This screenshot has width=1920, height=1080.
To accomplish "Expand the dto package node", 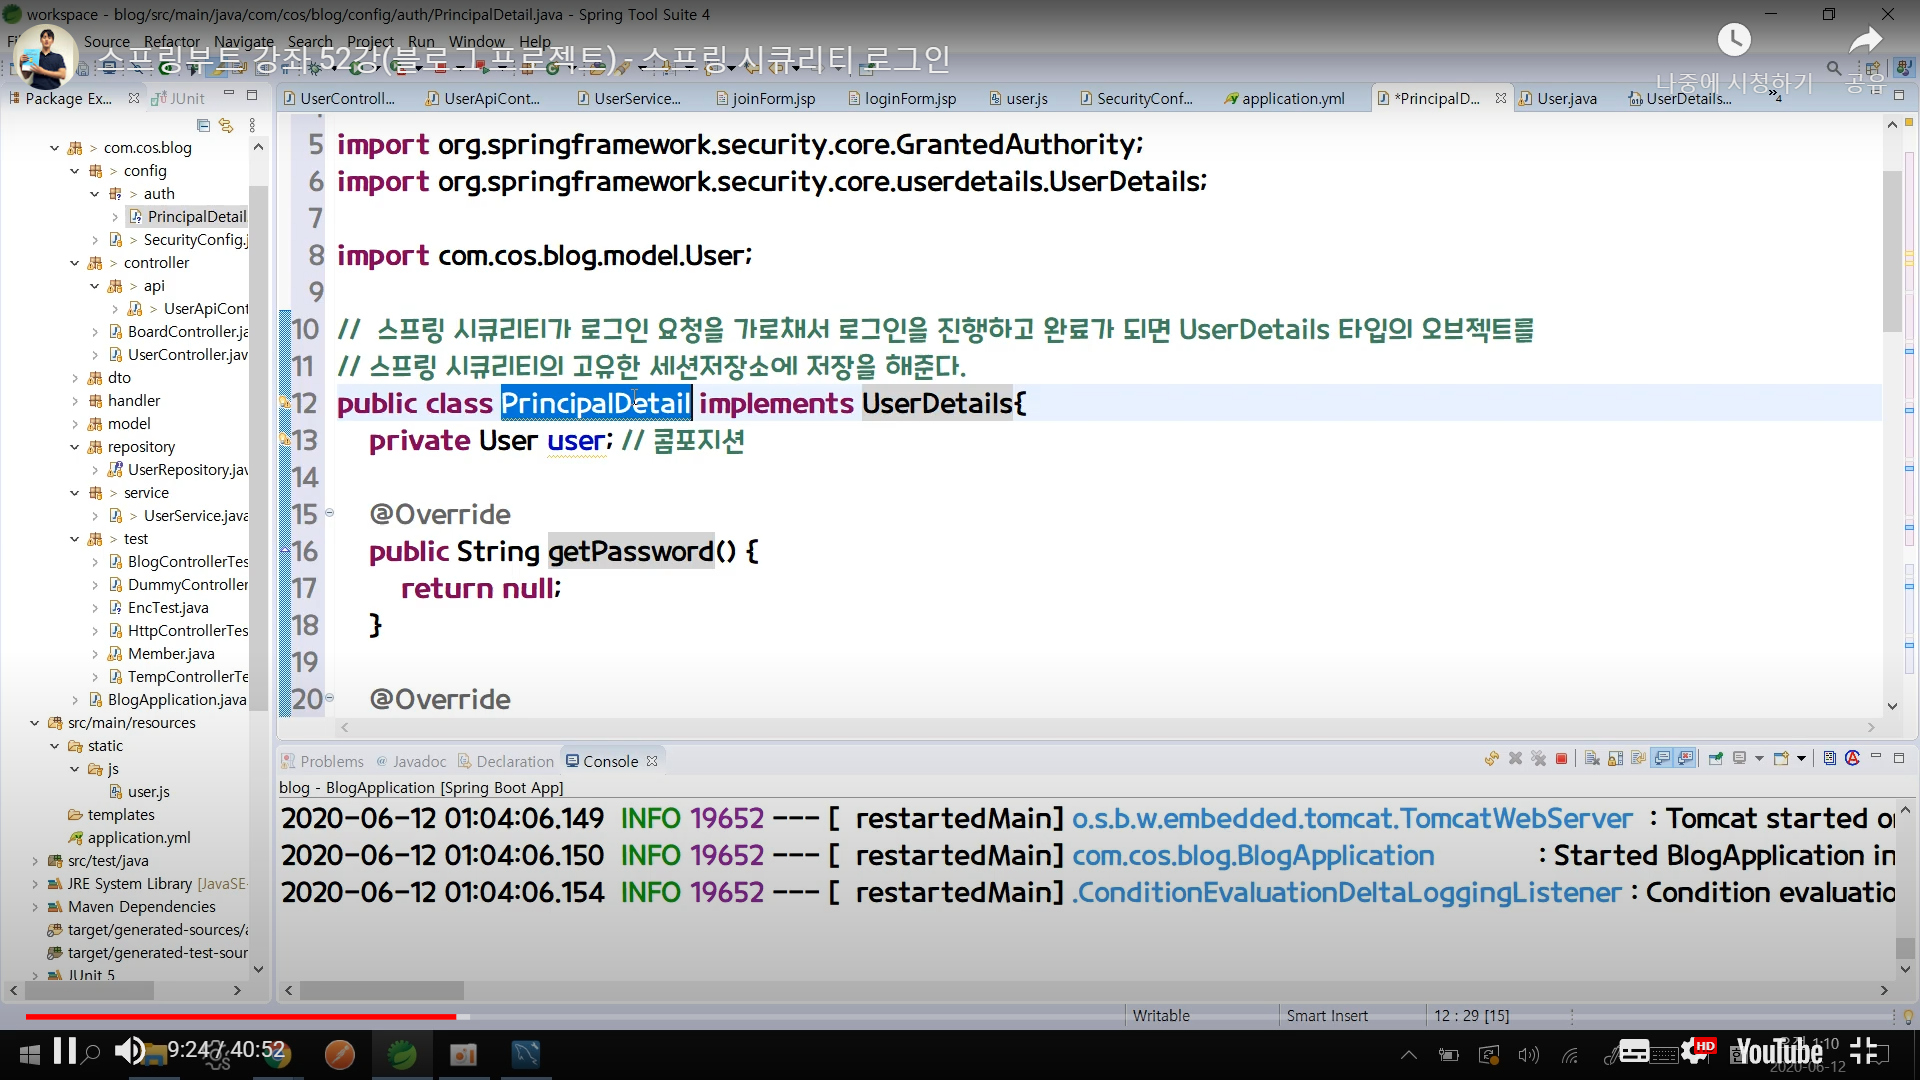I will [x=74, y=378].
